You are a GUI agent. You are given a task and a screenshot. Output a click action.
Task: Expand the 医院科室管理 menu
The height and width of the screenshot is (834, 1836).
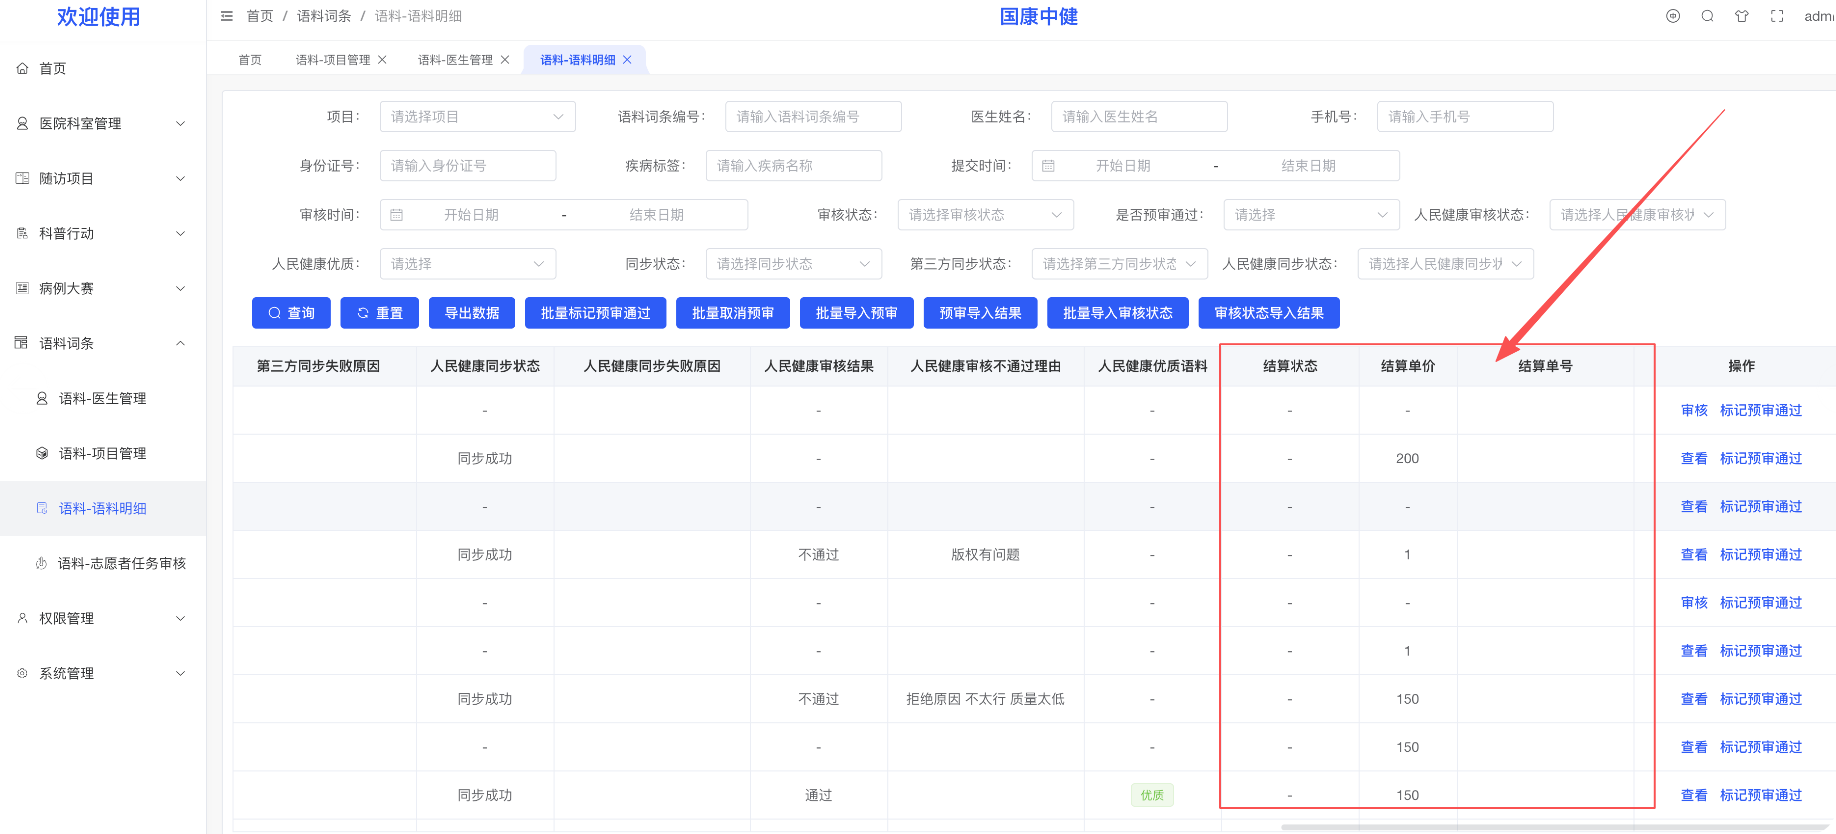pos(103,123)
